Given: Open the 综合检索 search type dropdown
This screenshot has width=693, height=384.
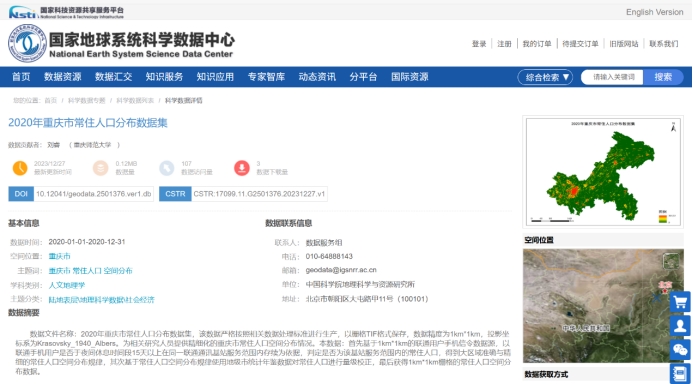Looking at the screenshot, I should coord(545,77).
